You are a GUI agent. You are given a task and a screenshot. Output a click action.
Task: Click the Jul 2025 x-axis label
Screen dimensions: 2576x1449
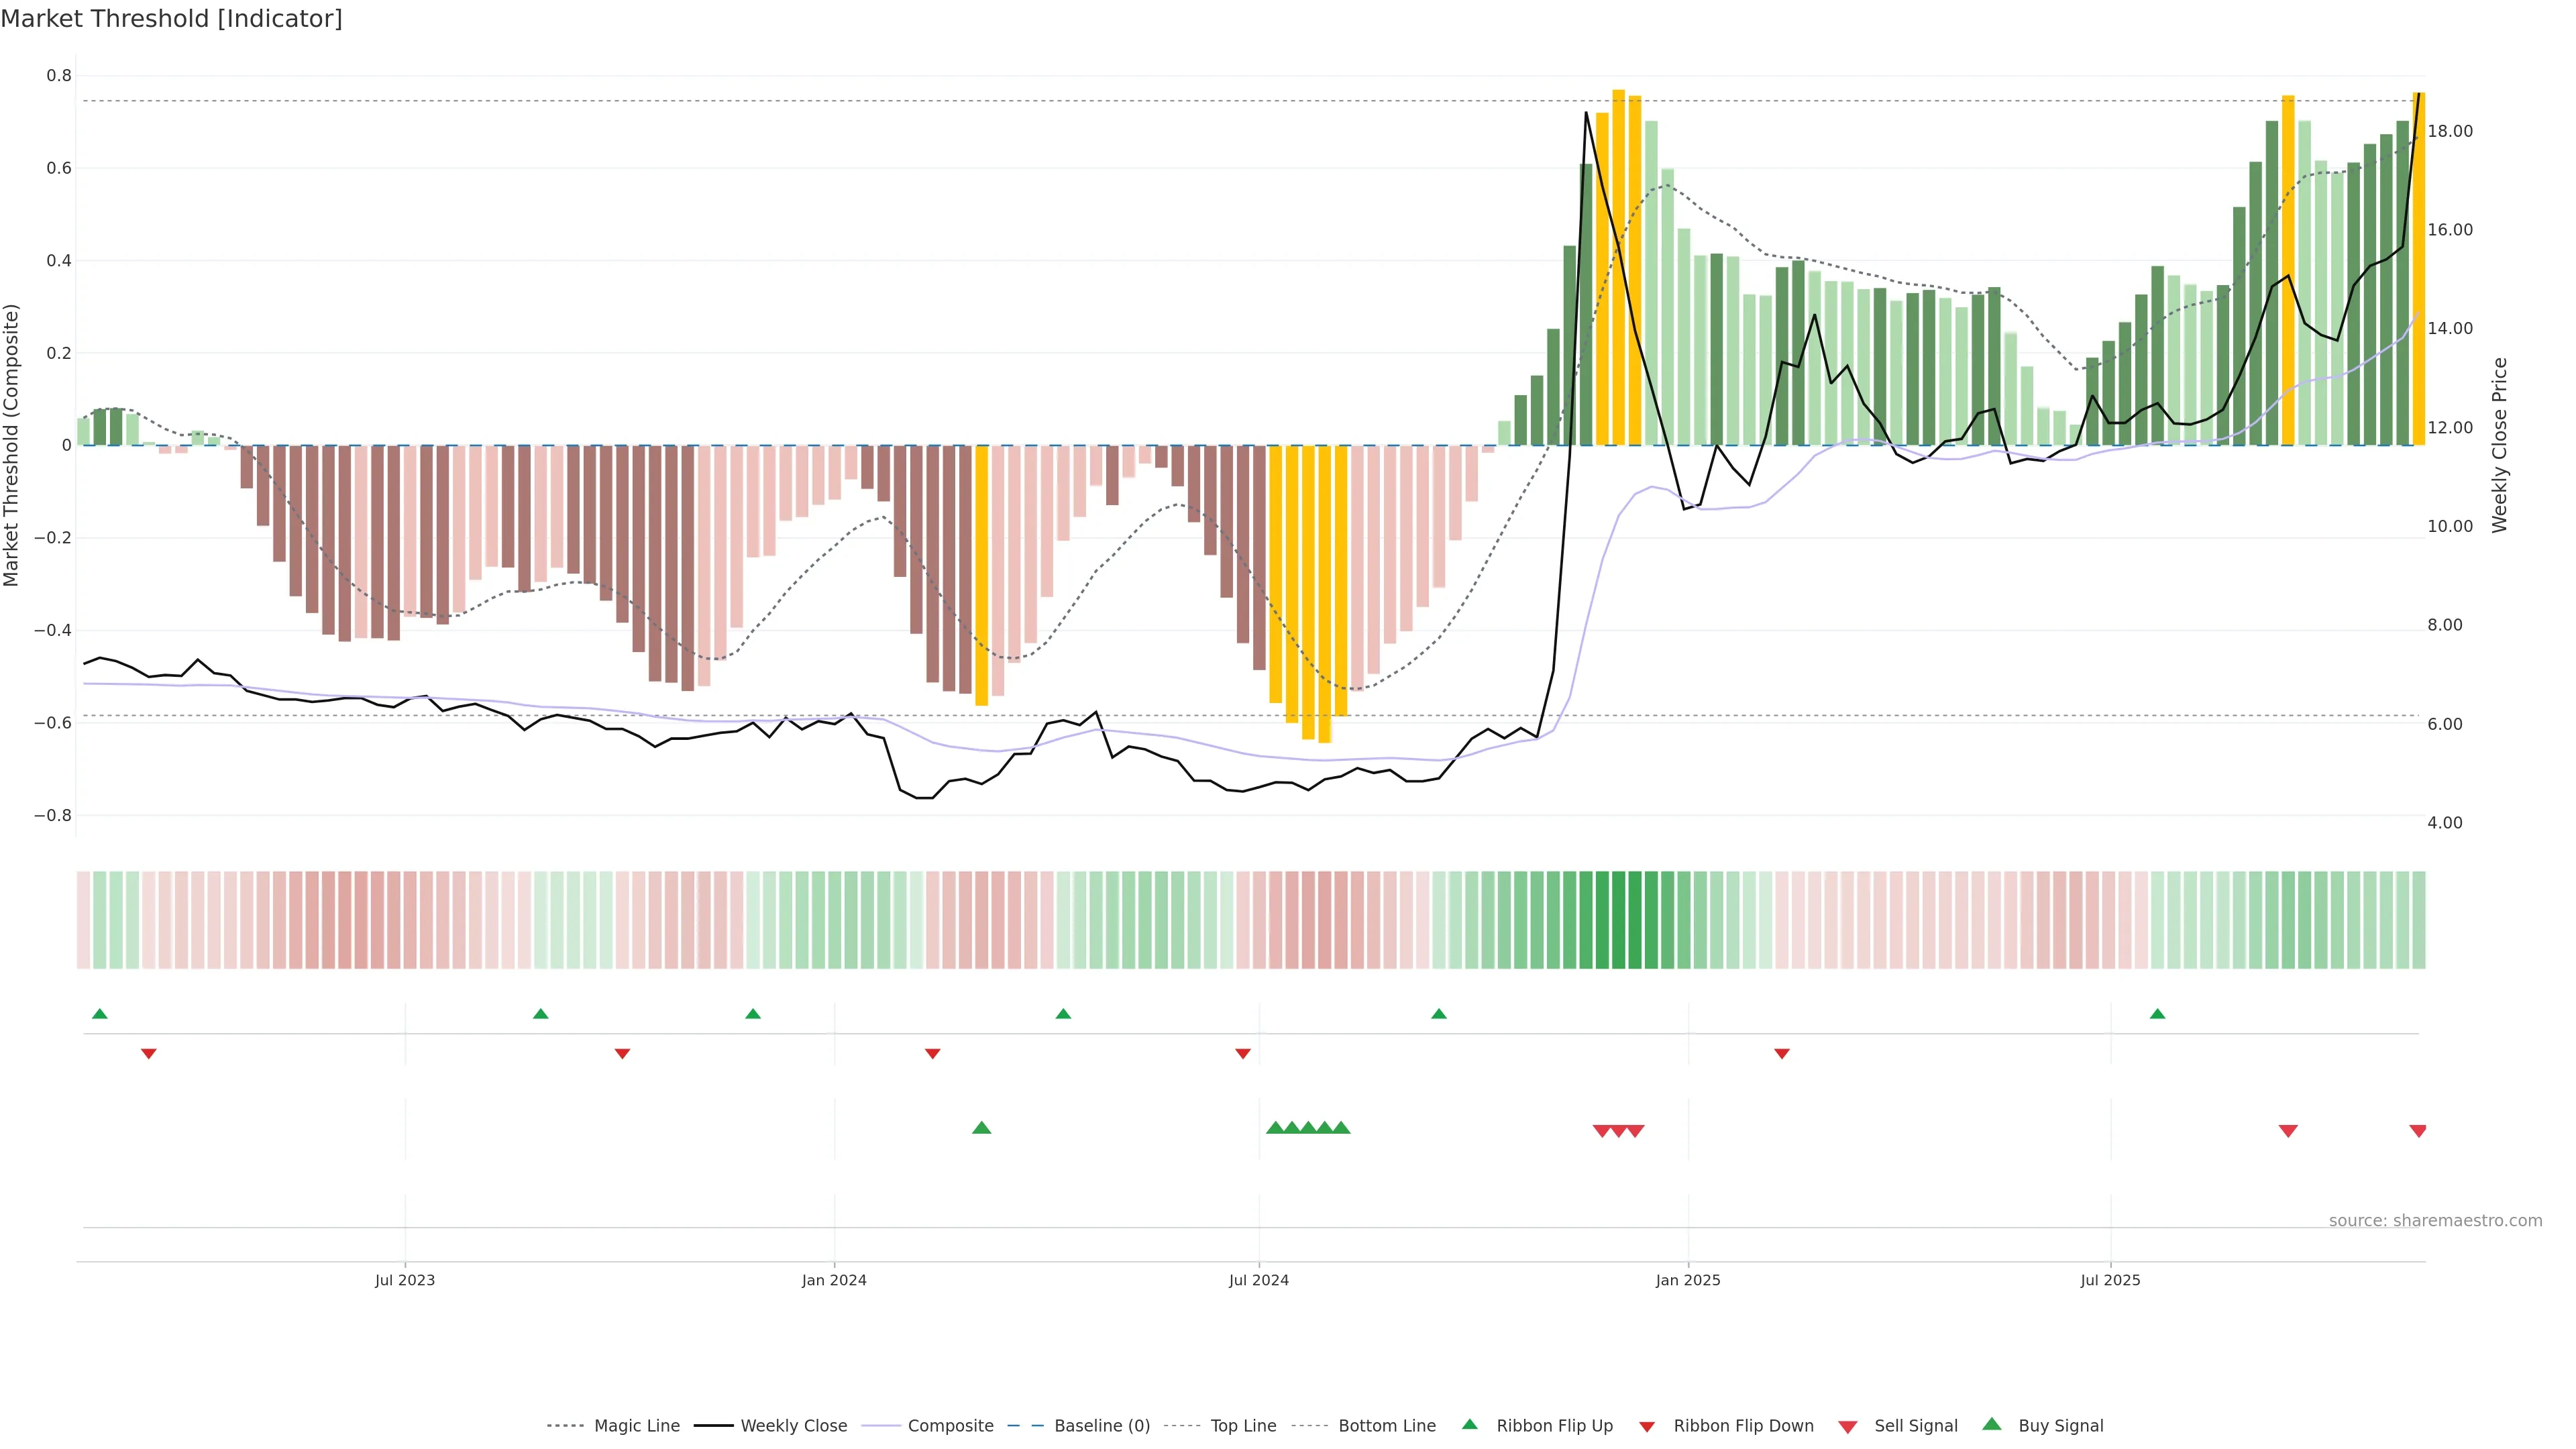coord(2110,1280)
